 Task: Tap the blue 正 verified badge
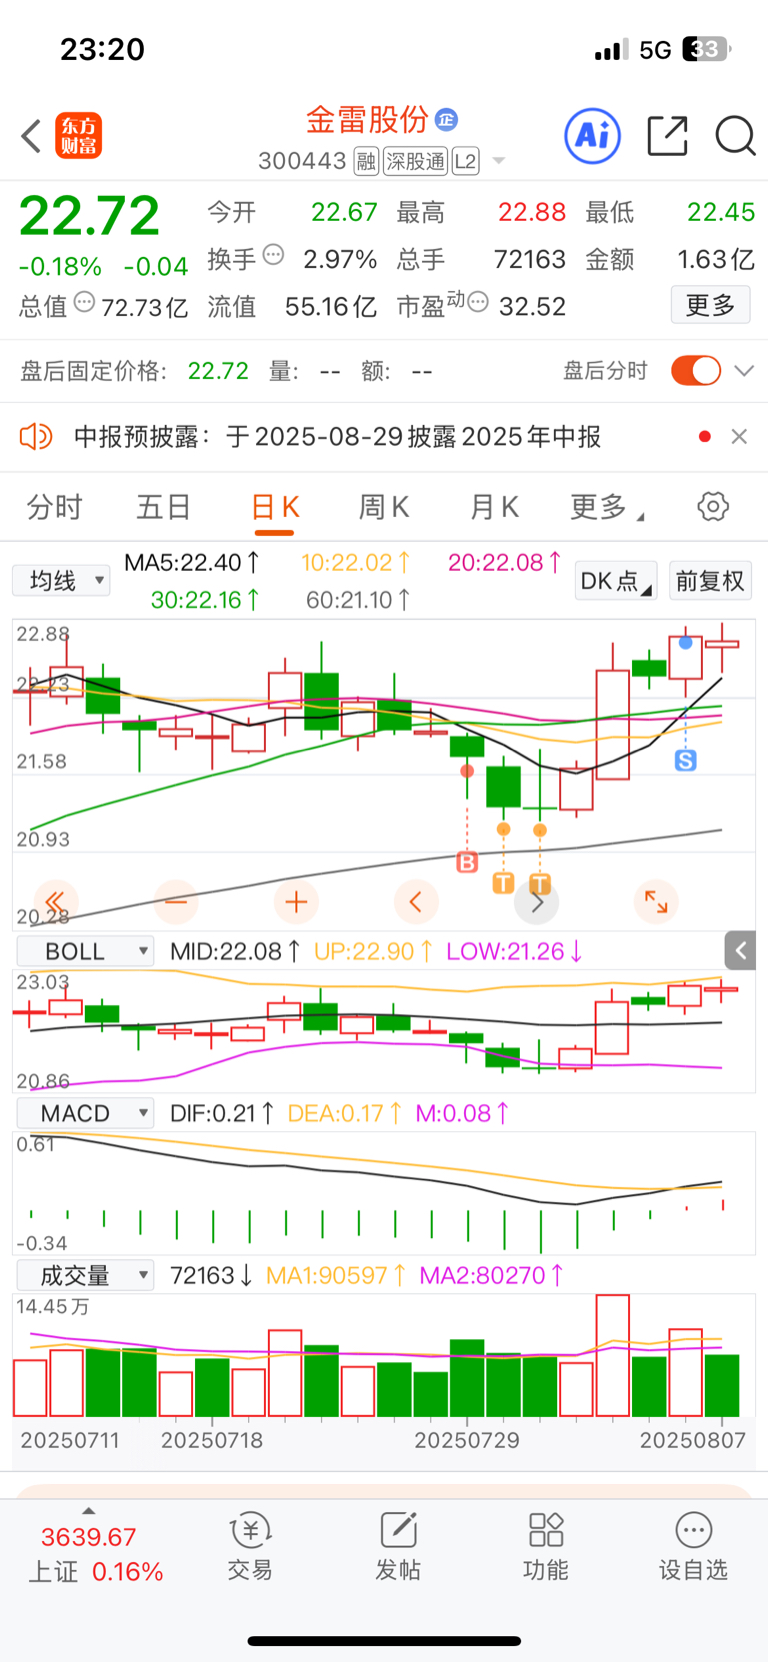pyautogui.click(x=447, y=120)
